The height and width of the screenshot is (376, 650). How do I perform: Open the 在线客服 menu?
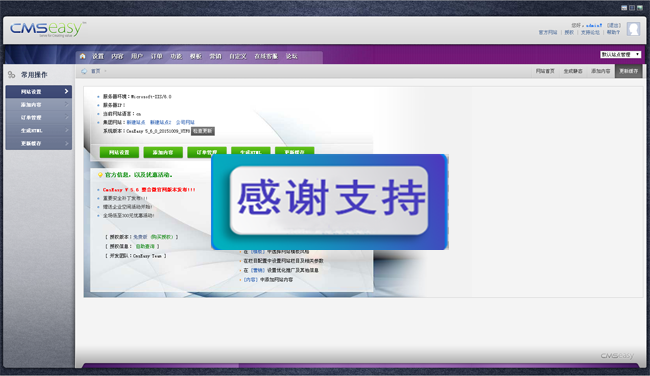(266, 56)
